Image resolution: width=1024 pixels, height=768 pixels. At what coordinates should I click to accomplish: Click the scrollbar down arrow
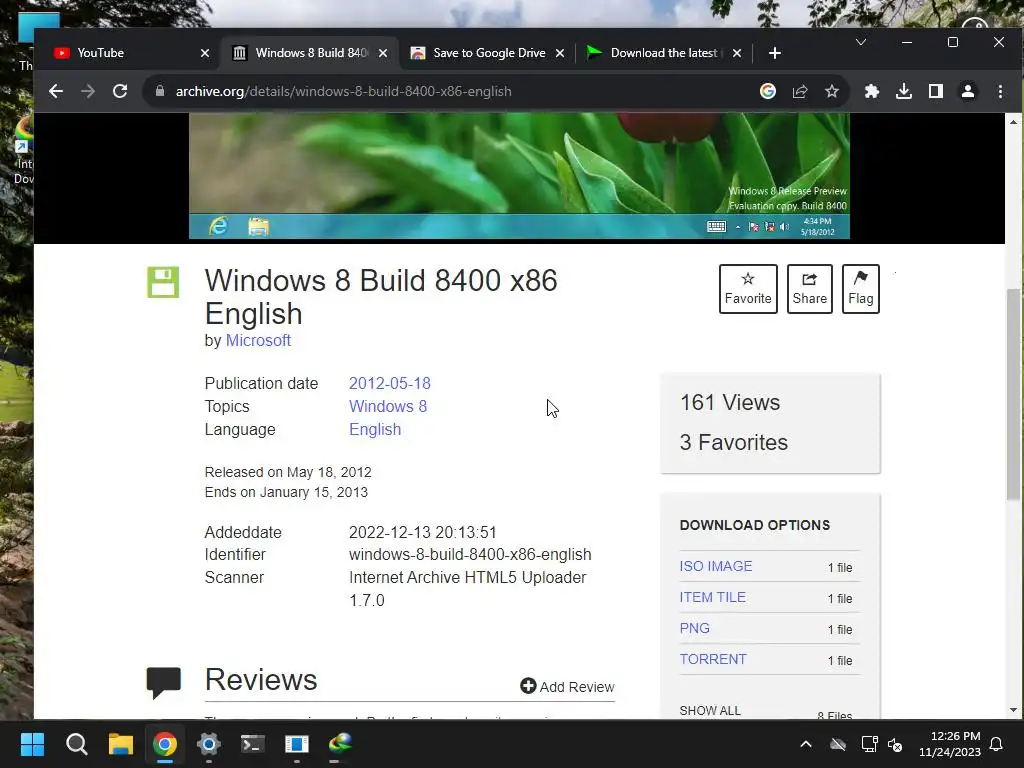coord(1013,710)
